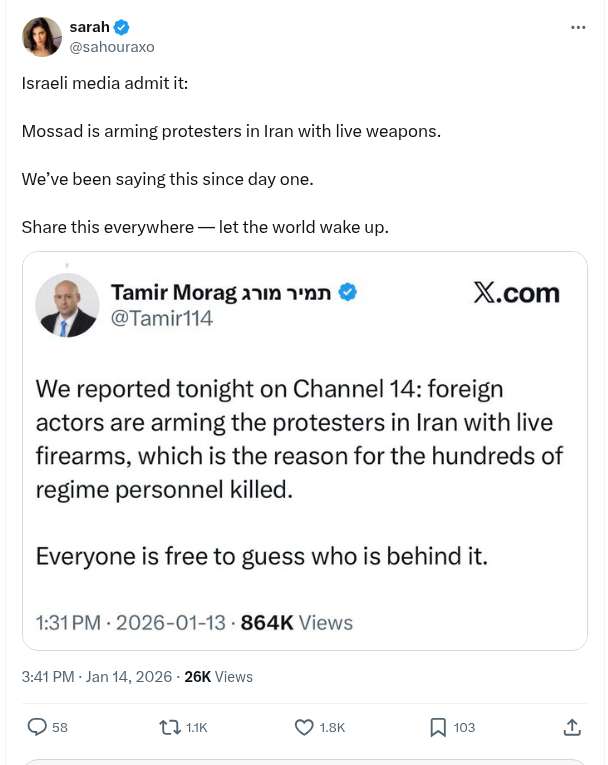The height and width of the screenshot is (765, 608).
Task: Open sarah's profile picture
Action: tap(42, 37)
